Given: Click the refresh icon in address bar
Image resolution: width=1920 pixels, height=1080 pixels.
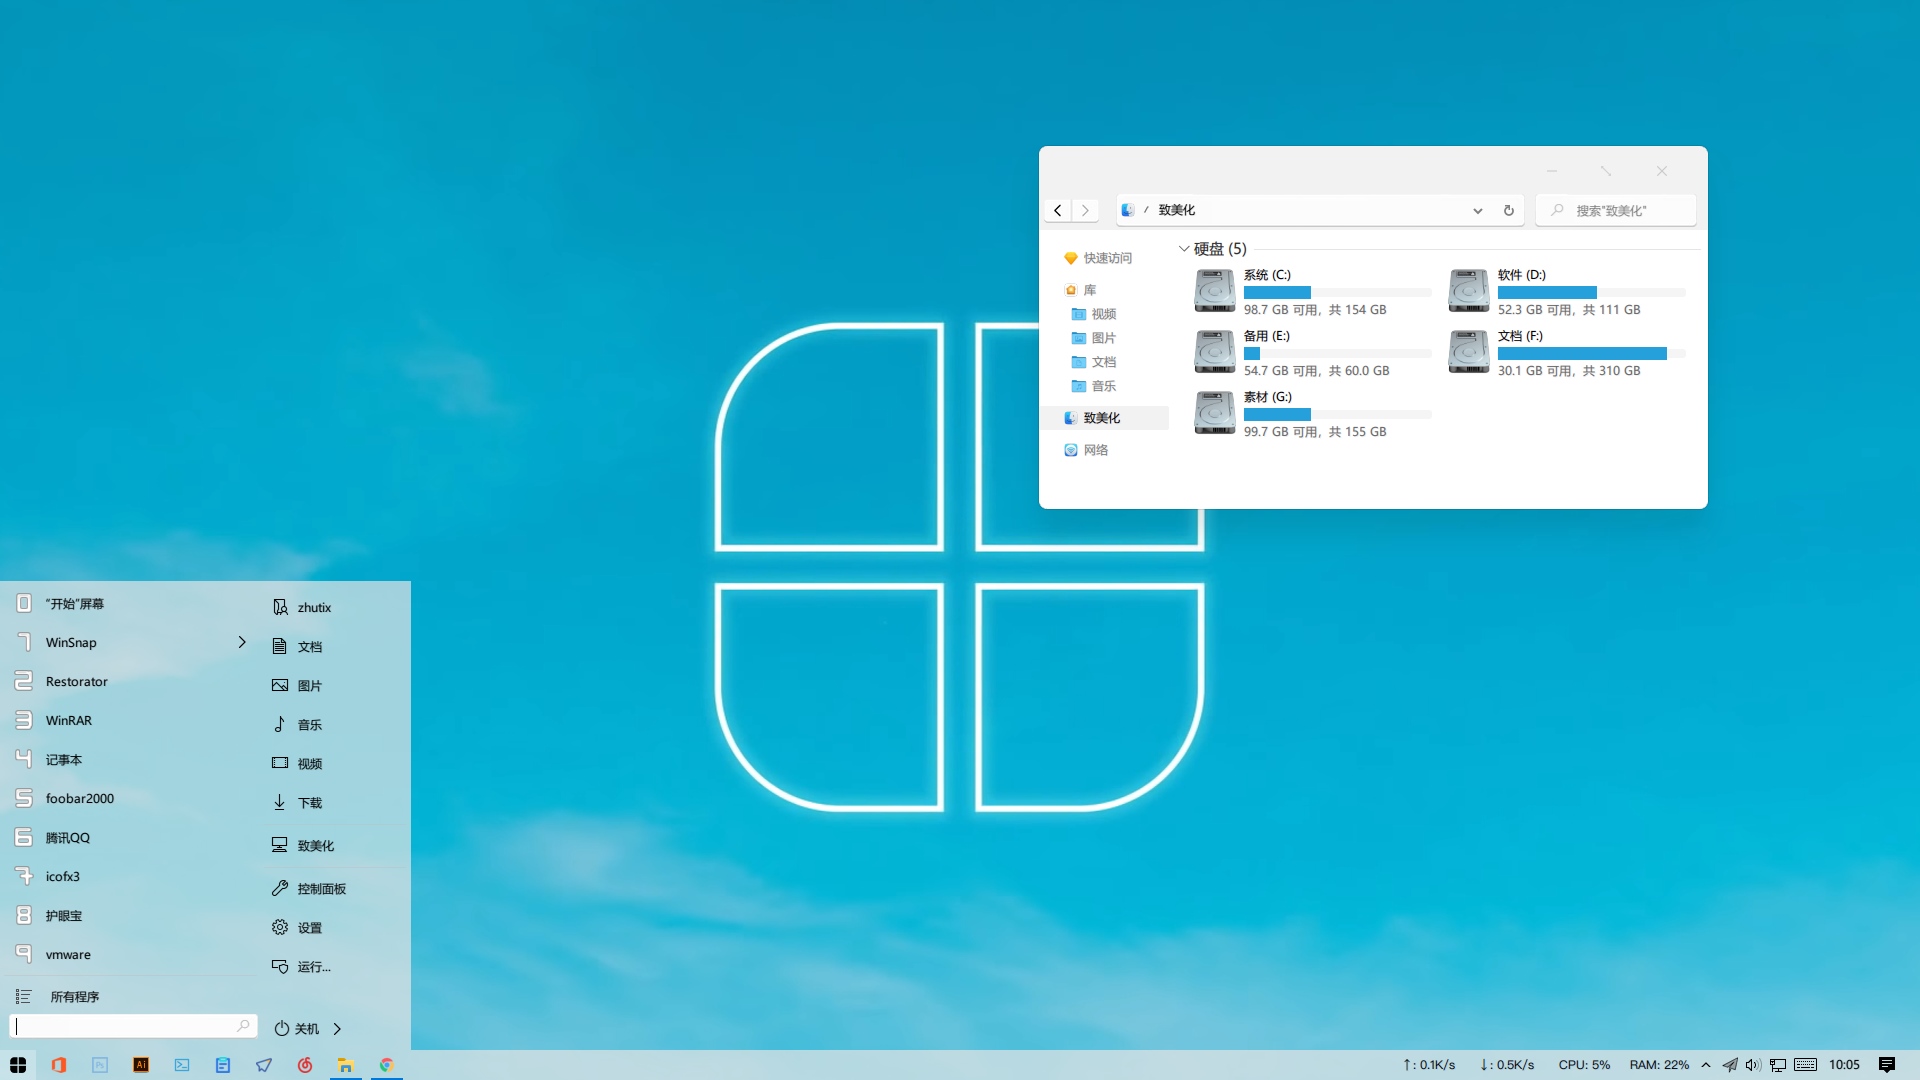Looking at the screenshot, I should pos(1508,211).
